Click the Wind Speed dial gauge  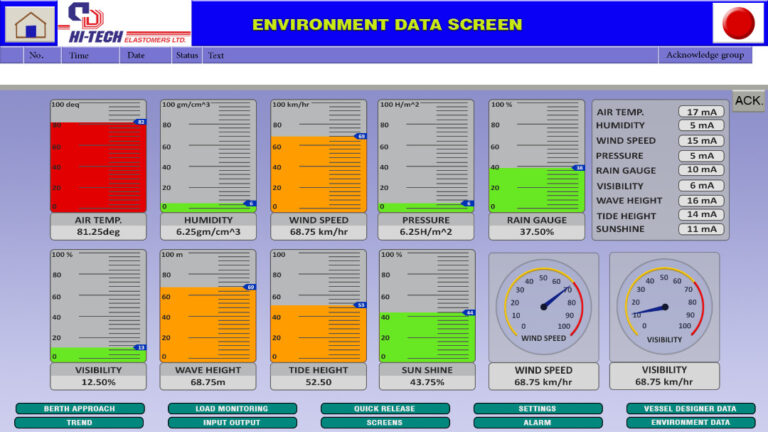click(x=542, y=305)
